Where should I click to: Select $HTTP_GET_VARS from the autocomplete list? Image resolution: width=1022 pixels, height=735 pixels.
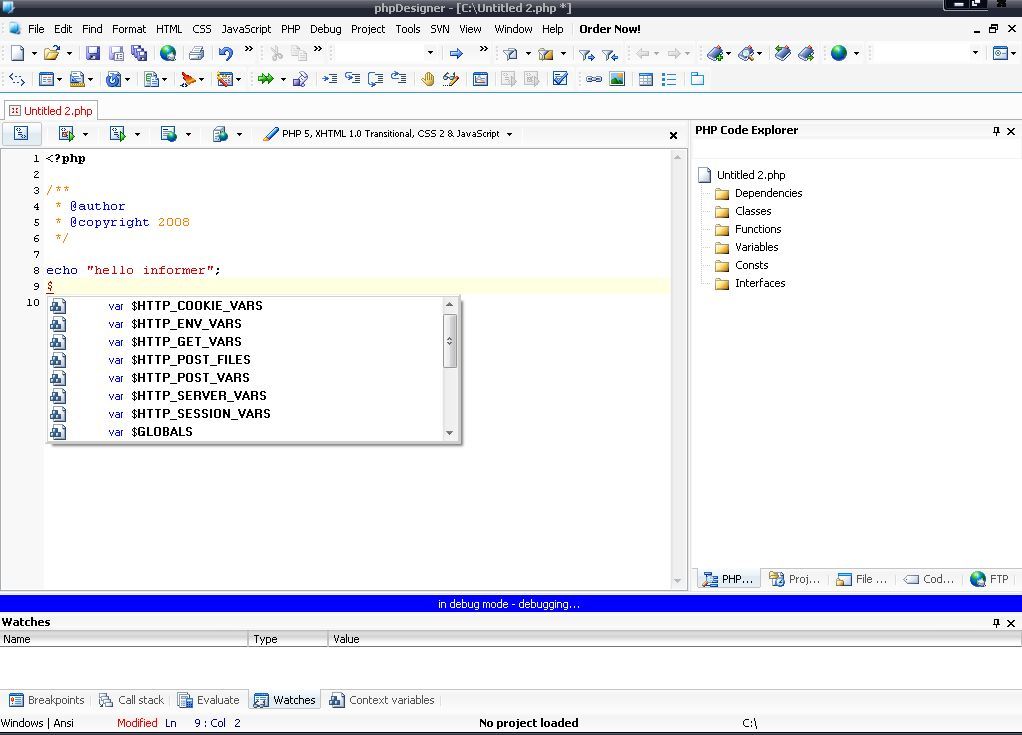[246, 342]
